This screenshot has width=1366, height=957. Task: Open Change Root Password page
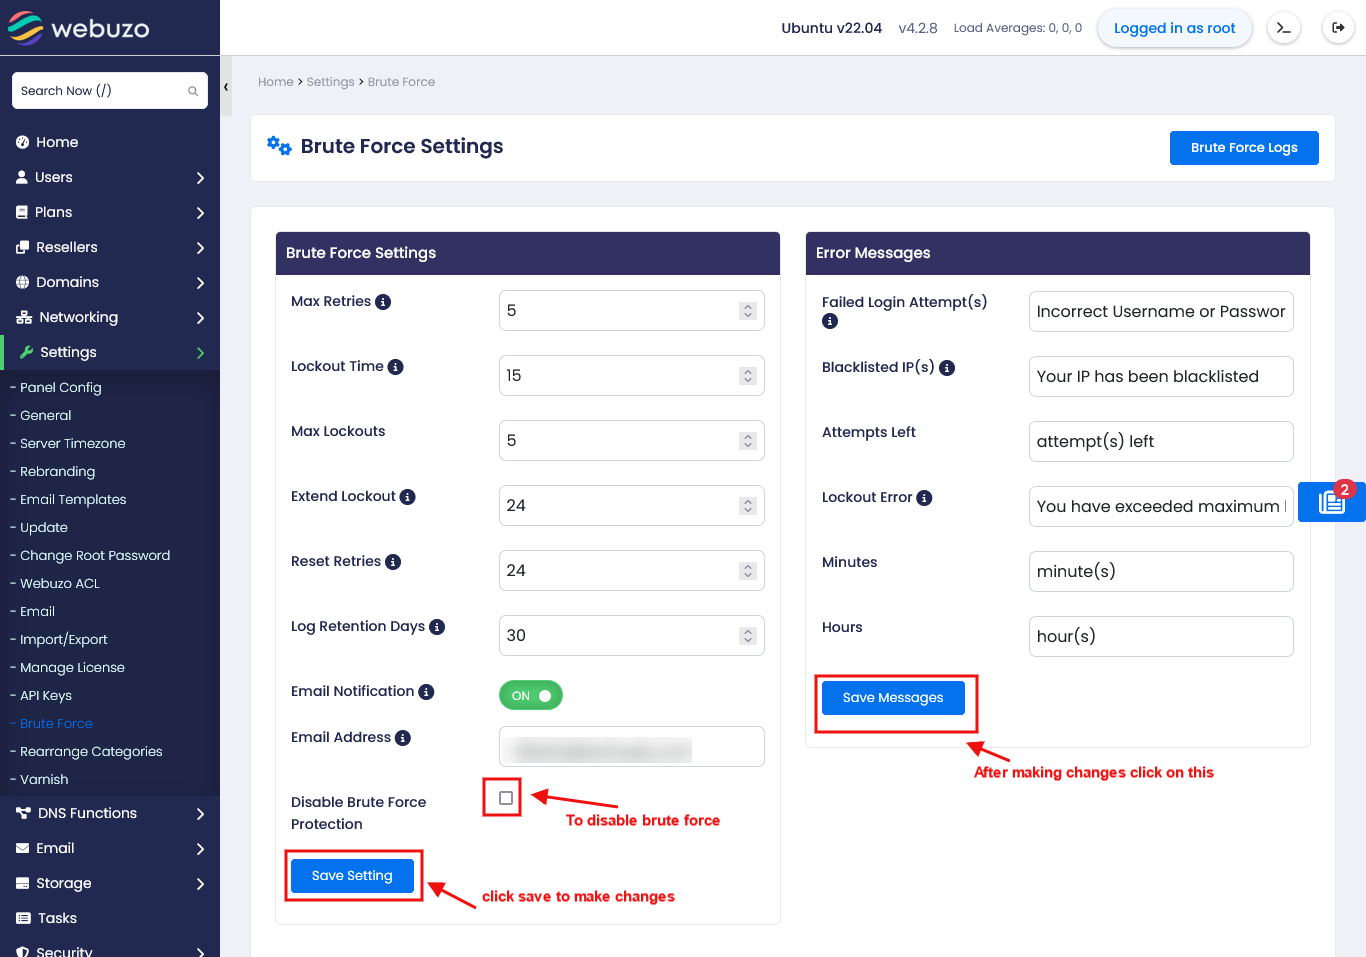tap(95, 555)
